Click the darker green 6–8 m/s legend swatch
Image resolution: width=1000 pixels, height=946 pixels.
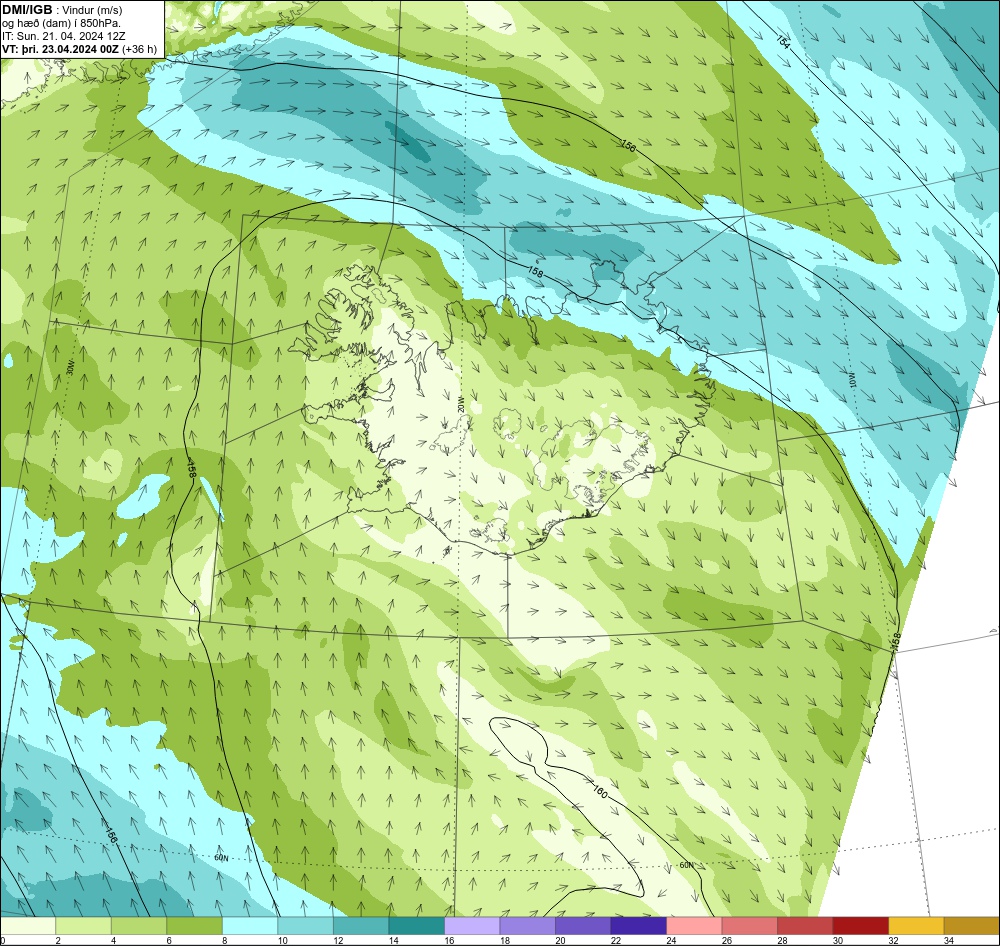195,925
